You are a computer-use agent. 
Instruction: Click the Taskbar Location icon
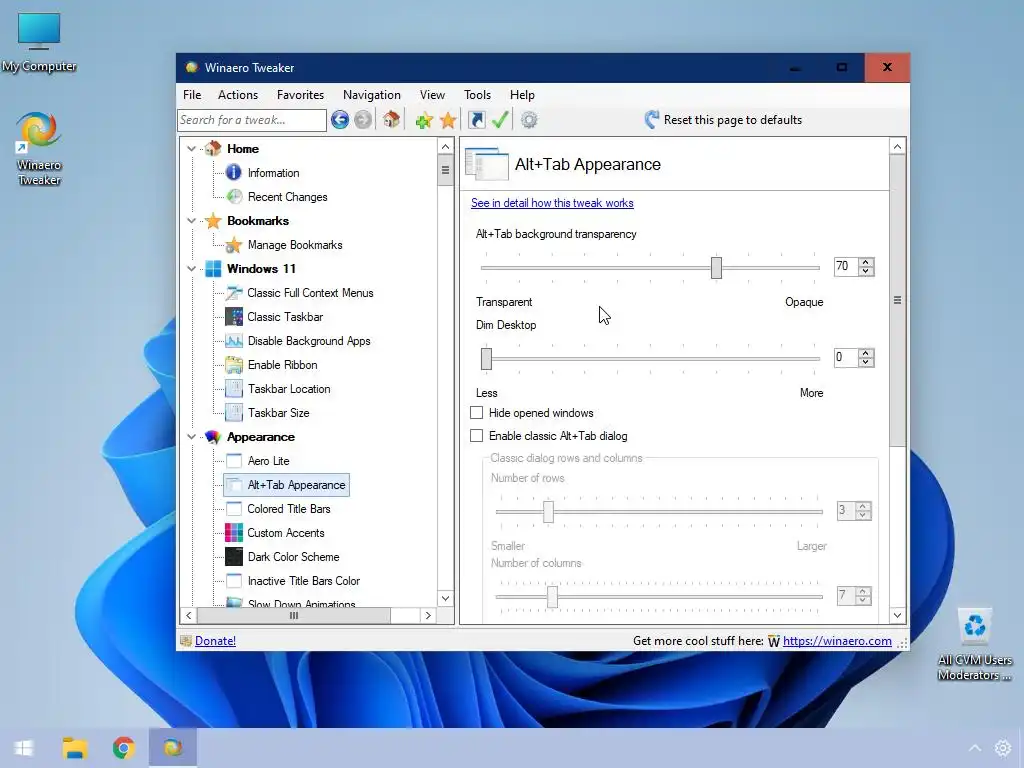tap(234, 389)
